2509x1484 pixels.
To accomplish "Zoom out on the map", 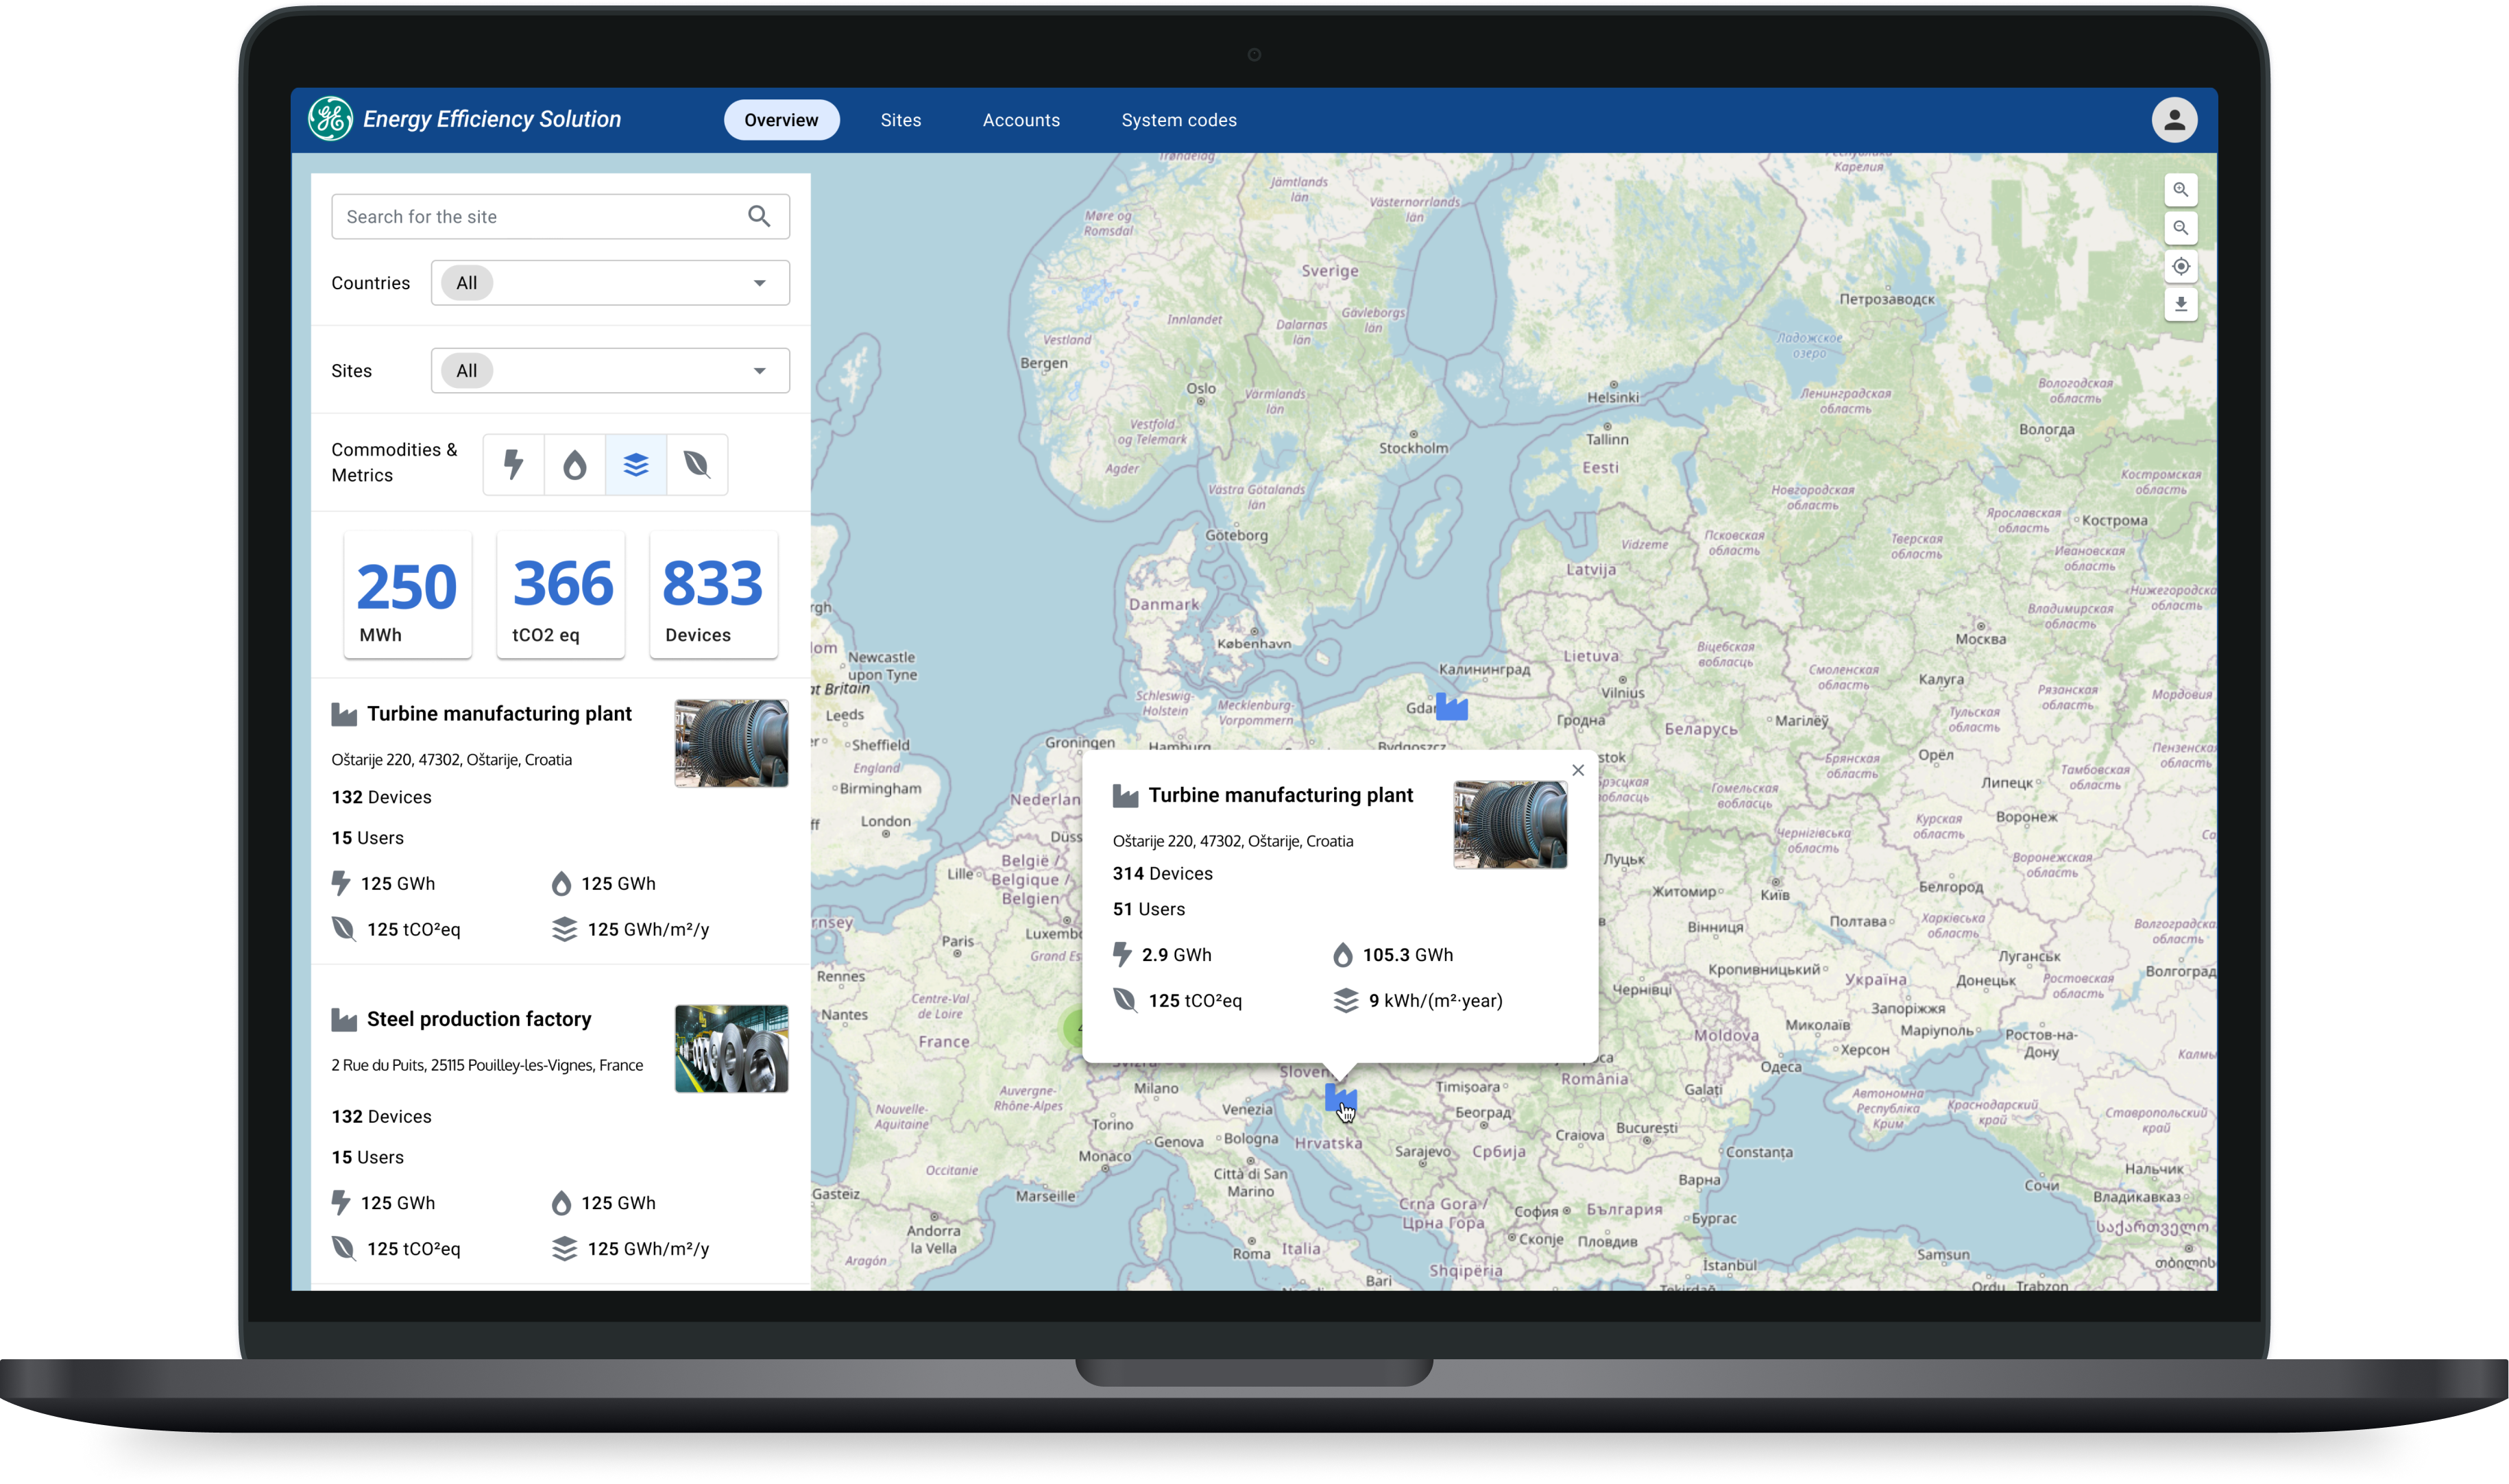I will point(2180,228).
